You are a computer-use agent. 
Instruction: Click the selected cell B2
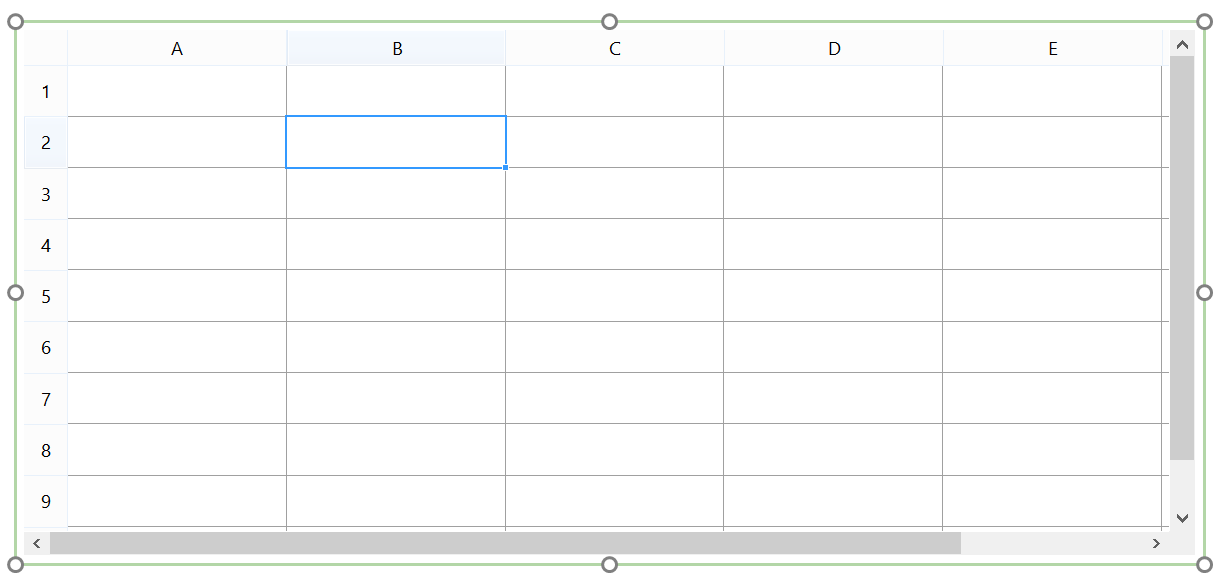(x=396, y=142)
